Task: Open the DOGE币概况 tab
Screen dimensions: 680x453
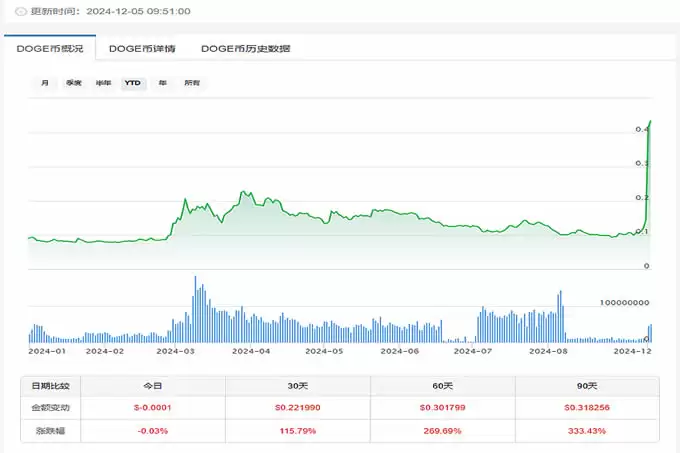Action: [x=50, y=48]
